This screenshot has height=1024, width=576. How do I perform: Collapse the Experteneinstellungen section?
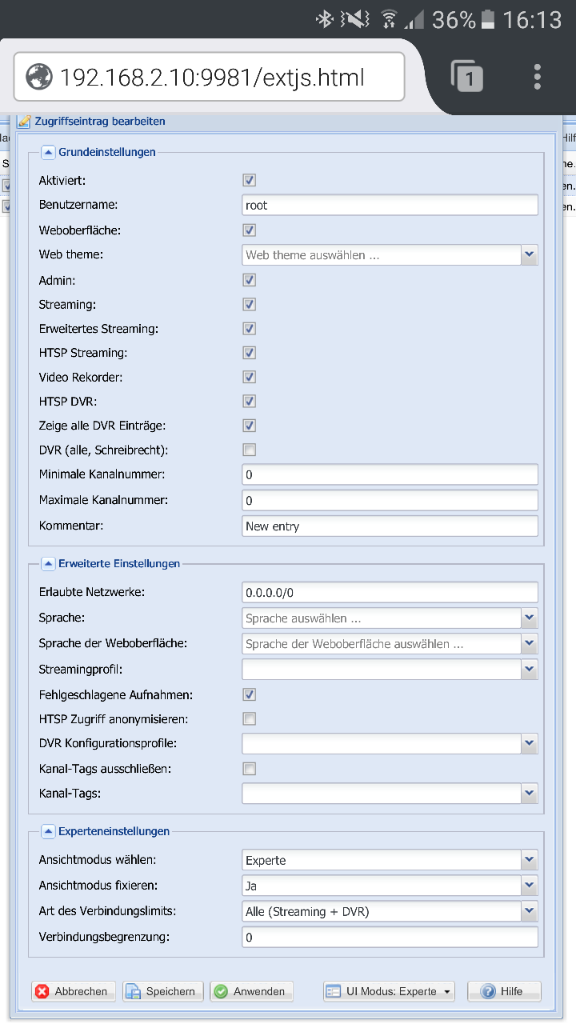coord(48,831)
